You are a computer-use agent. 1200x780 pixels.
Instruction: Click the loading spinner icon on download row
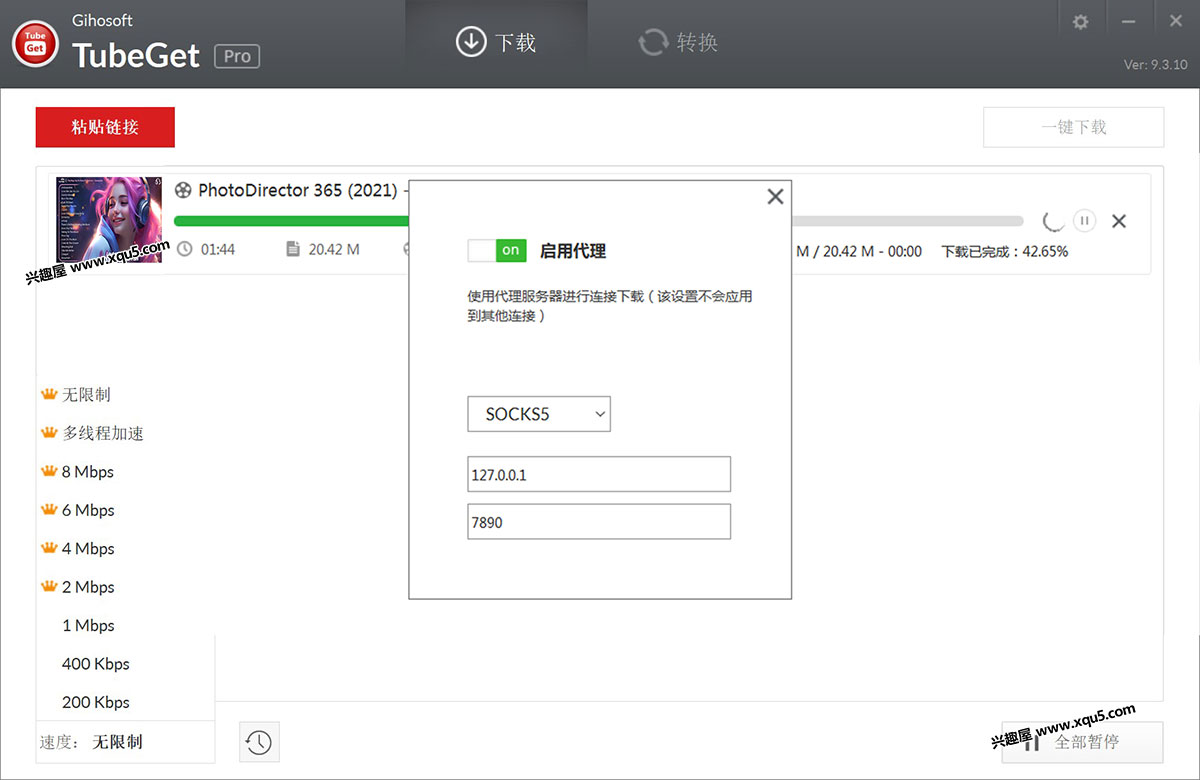pyautogui.click(x=1053, y=221)
